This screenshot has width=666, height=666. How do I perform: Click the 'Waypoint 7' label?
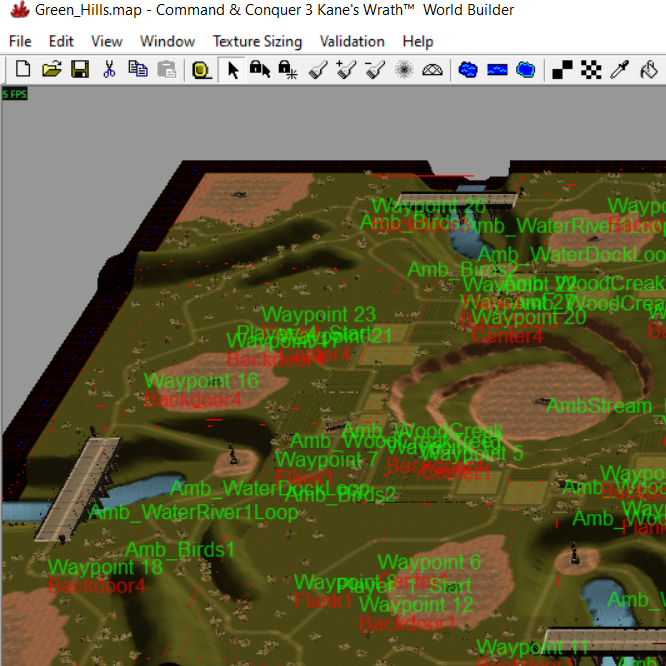pyautogui.click(x=327, y=460)
